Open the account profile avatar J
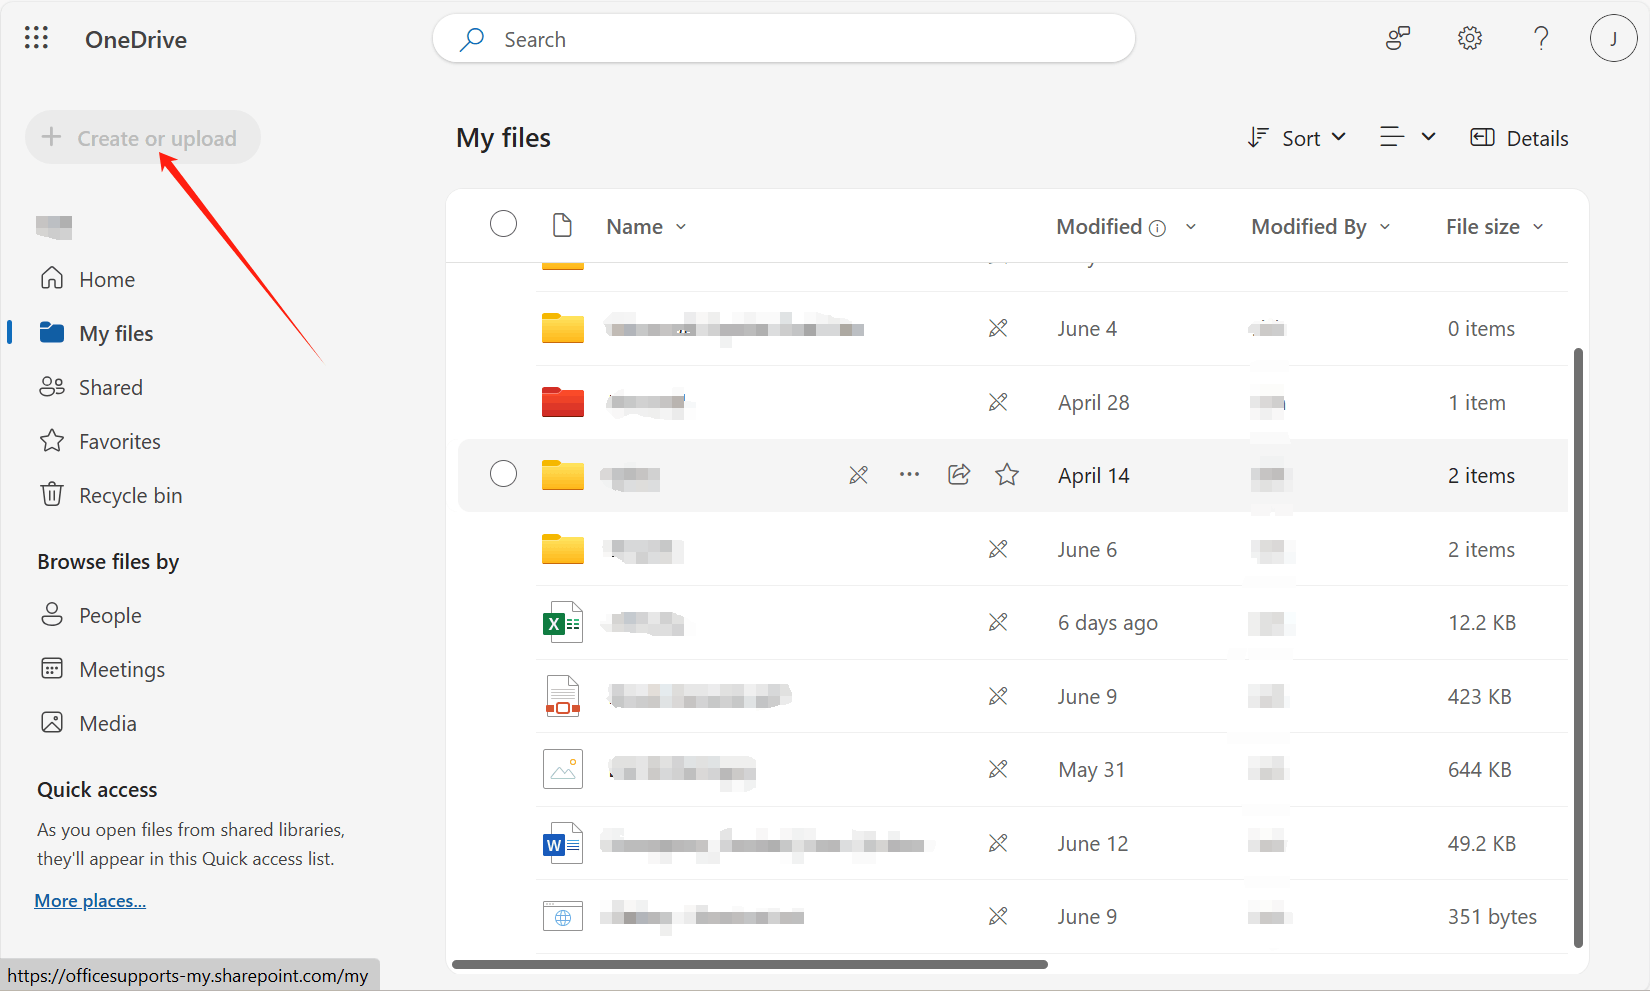The image size is (1650, 991). 1613,39
